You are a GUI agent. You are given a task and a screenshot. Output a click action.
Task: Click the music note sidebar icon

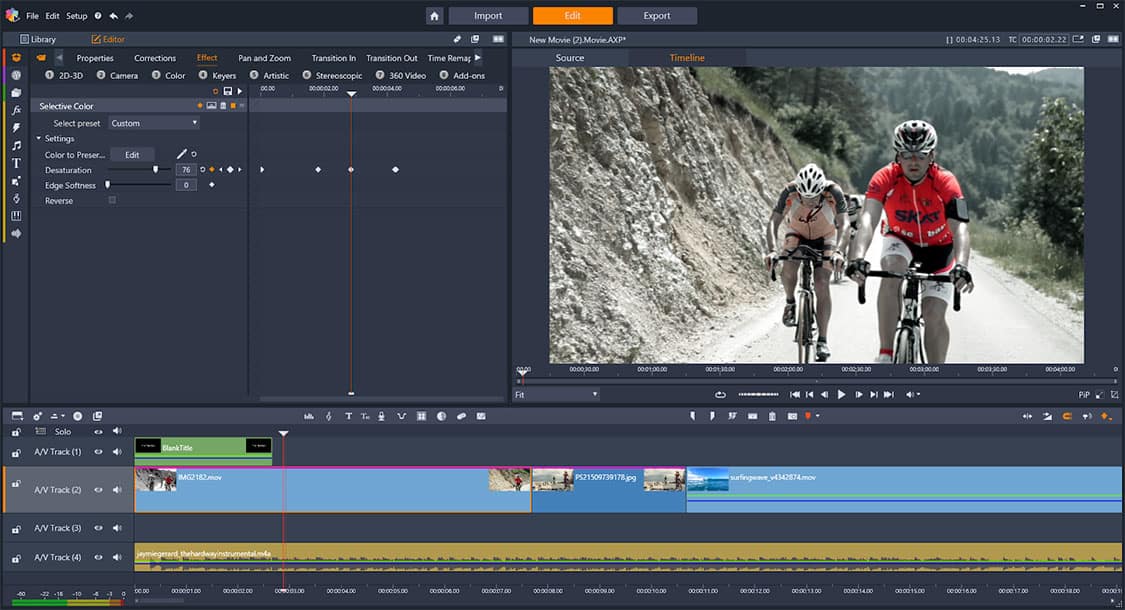click(16, 145)
